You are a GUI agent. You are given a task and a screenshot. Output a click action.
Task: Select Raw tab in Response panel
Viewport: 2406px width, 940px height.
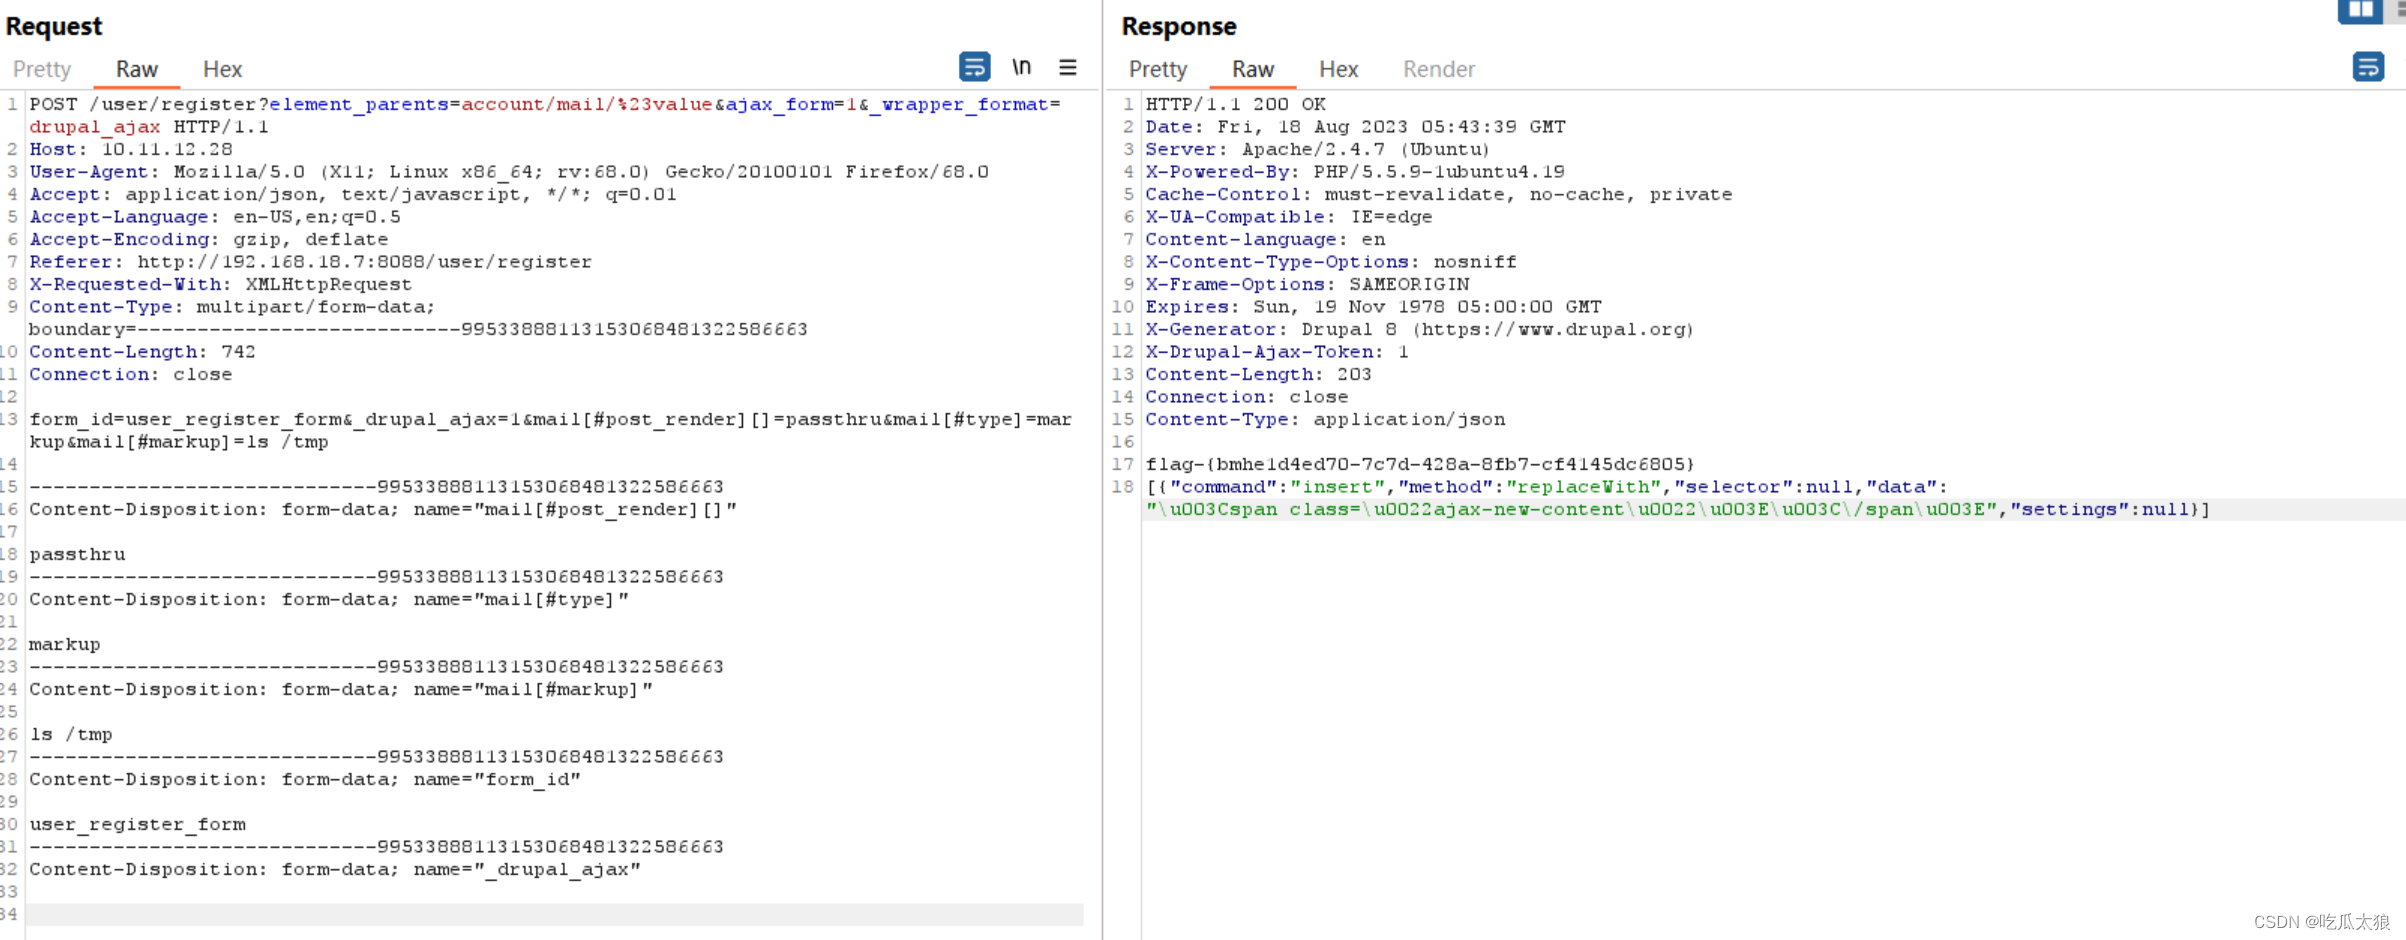click(x=1253, y=69)
